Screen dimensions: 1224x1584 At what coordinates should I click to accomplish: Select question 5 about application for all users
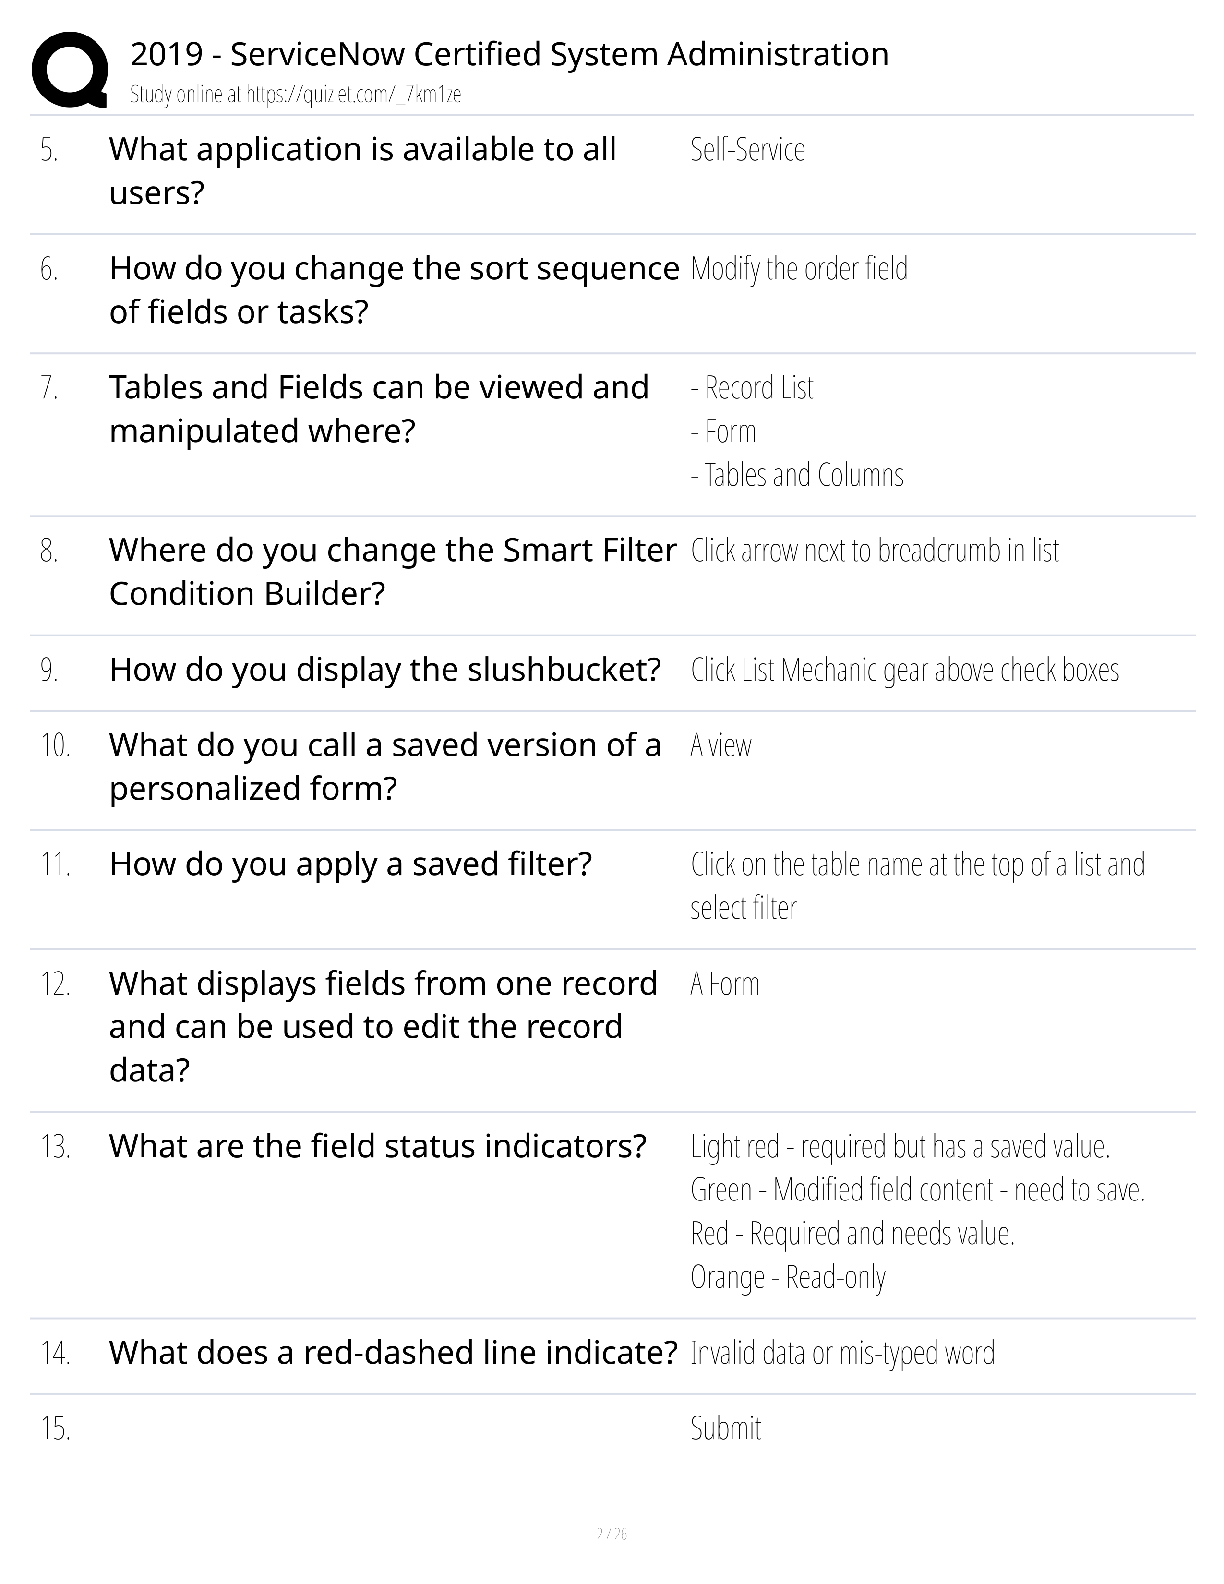(362, 171)
